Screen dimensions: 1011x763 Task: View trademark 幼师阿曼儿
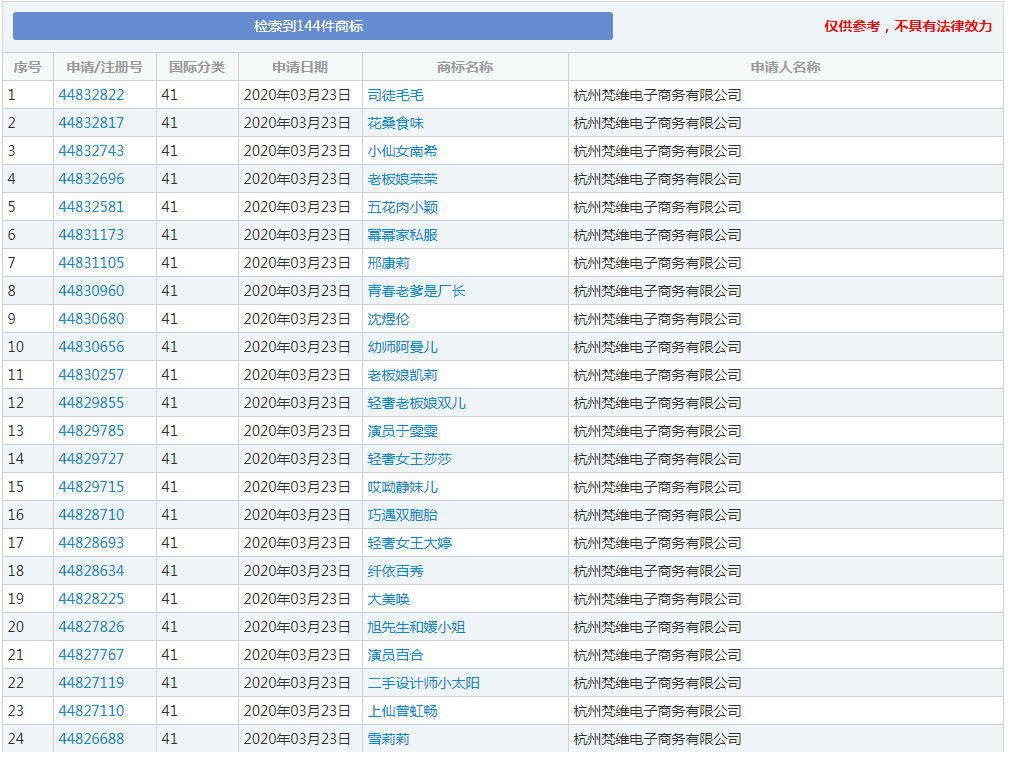[x=402, y=347]
